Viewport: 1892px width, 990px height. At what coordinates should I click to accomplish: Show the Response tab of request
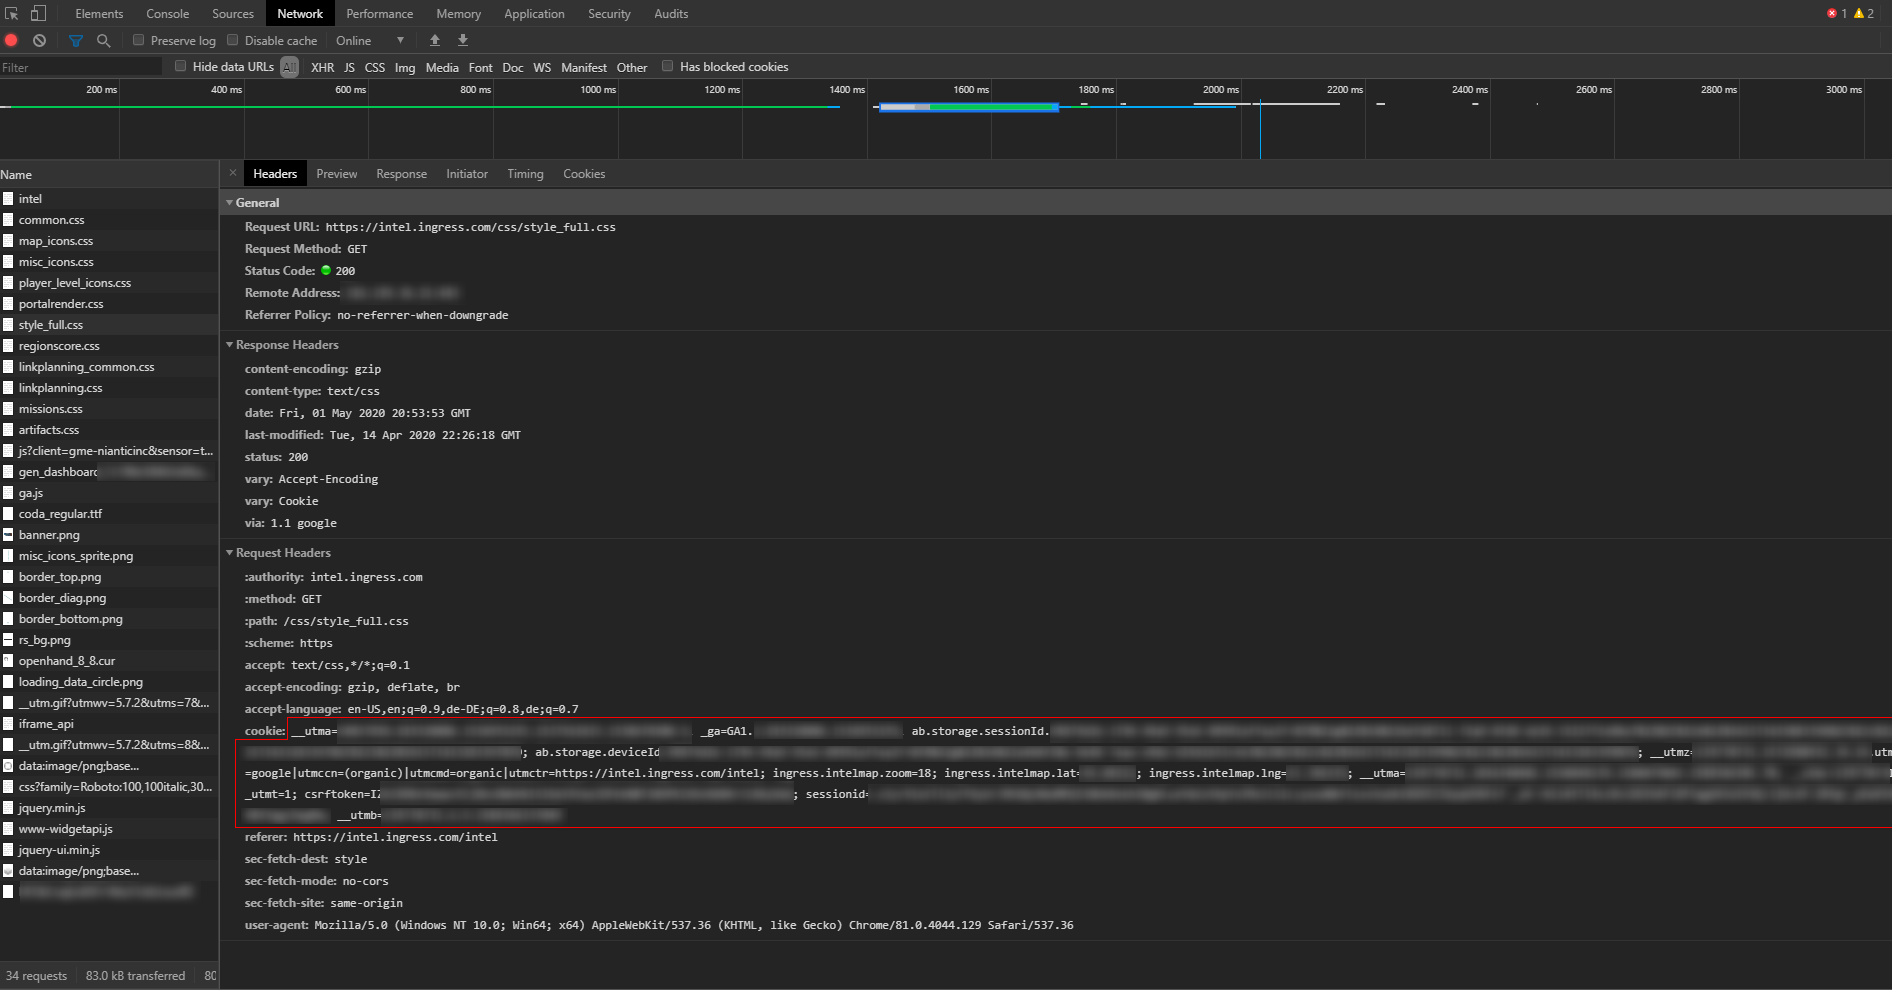(x=401, y=173)
